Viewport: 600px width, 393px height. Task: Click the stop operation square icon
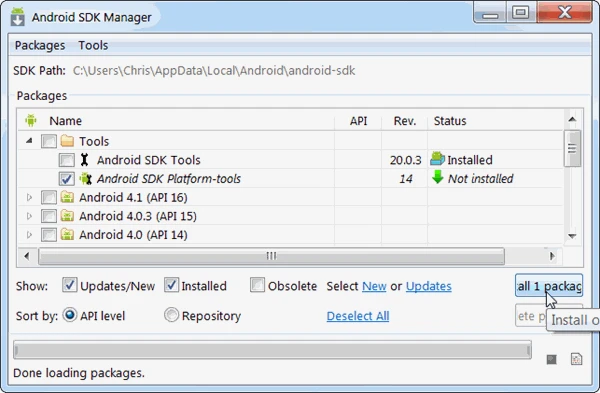(x=551, y=359)
